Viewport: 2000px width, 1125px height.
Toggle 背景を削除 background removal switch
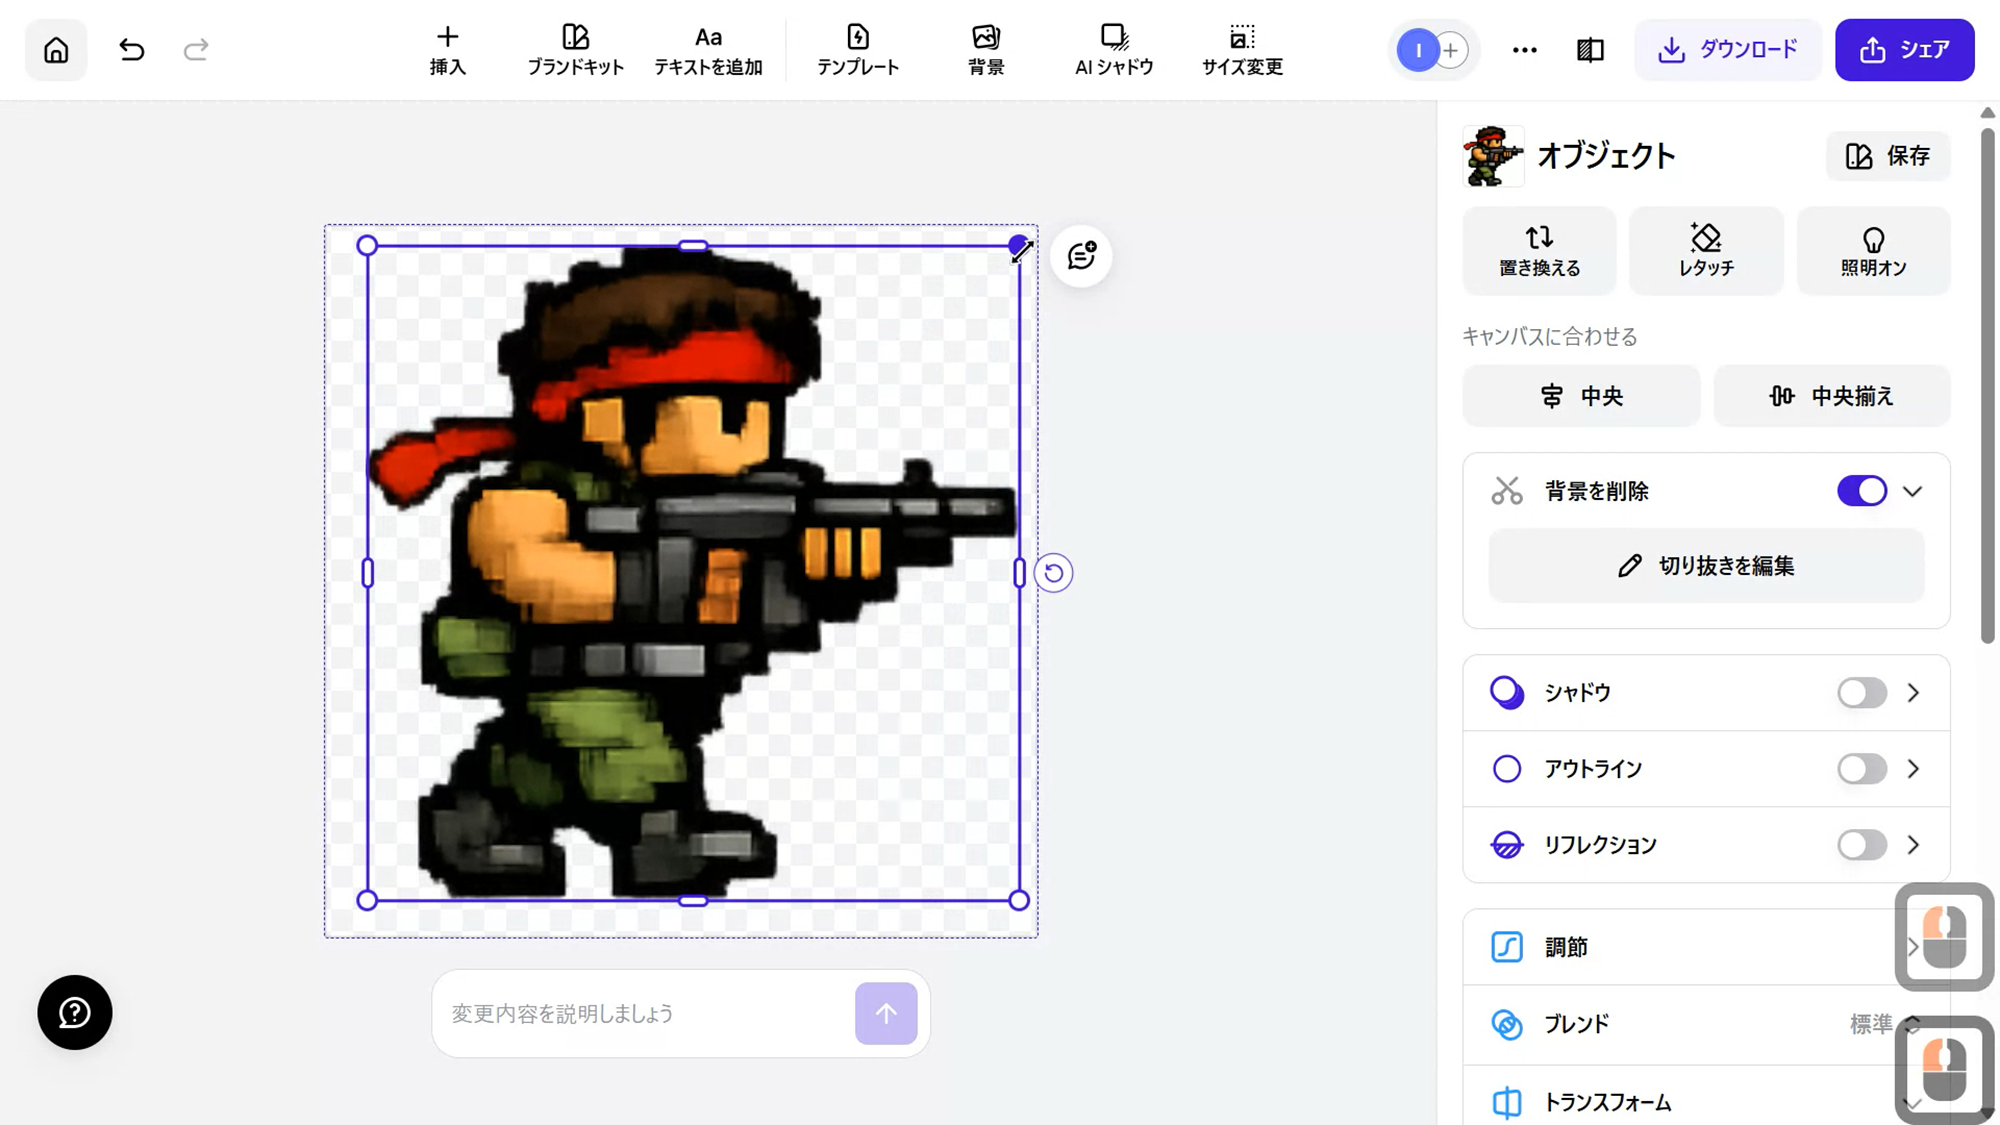tap(1862, 491)
